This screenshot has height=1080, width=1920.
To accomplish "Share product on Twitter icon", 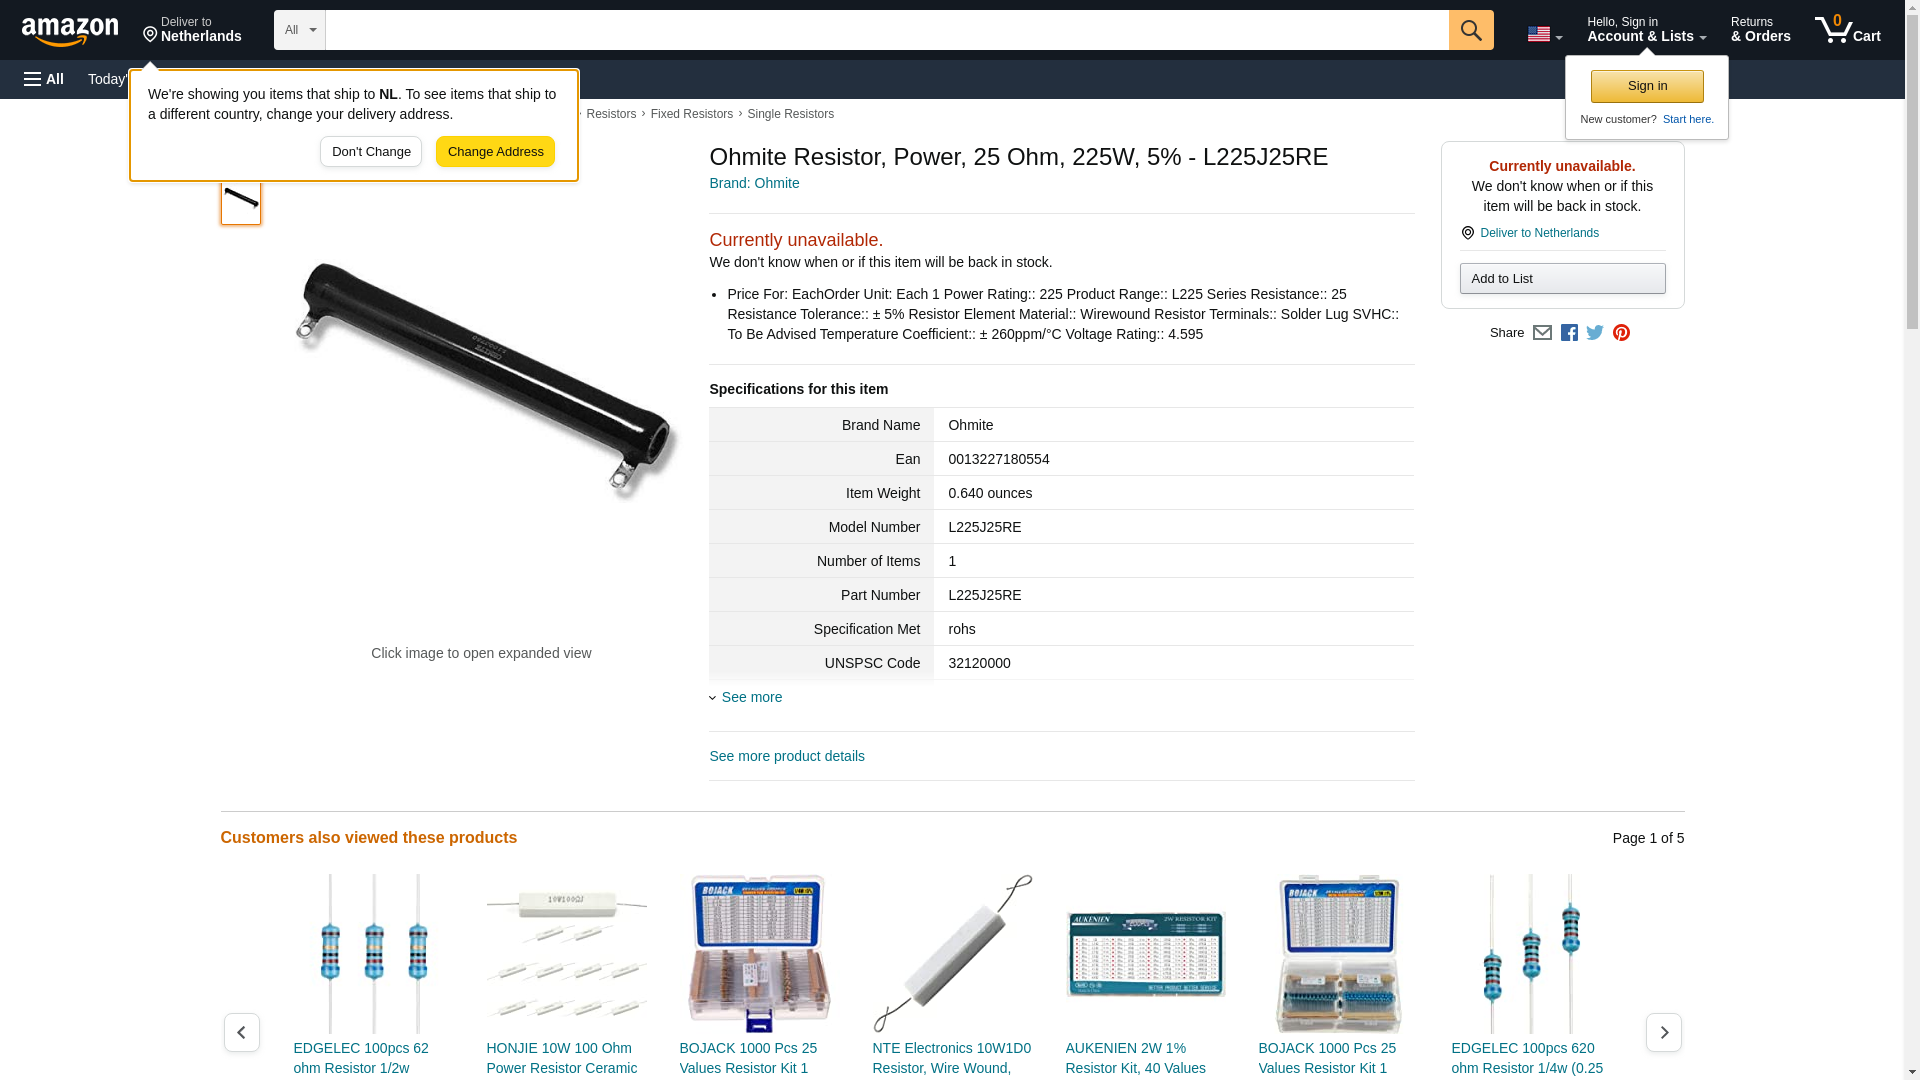I will [x=1595, y=333].
